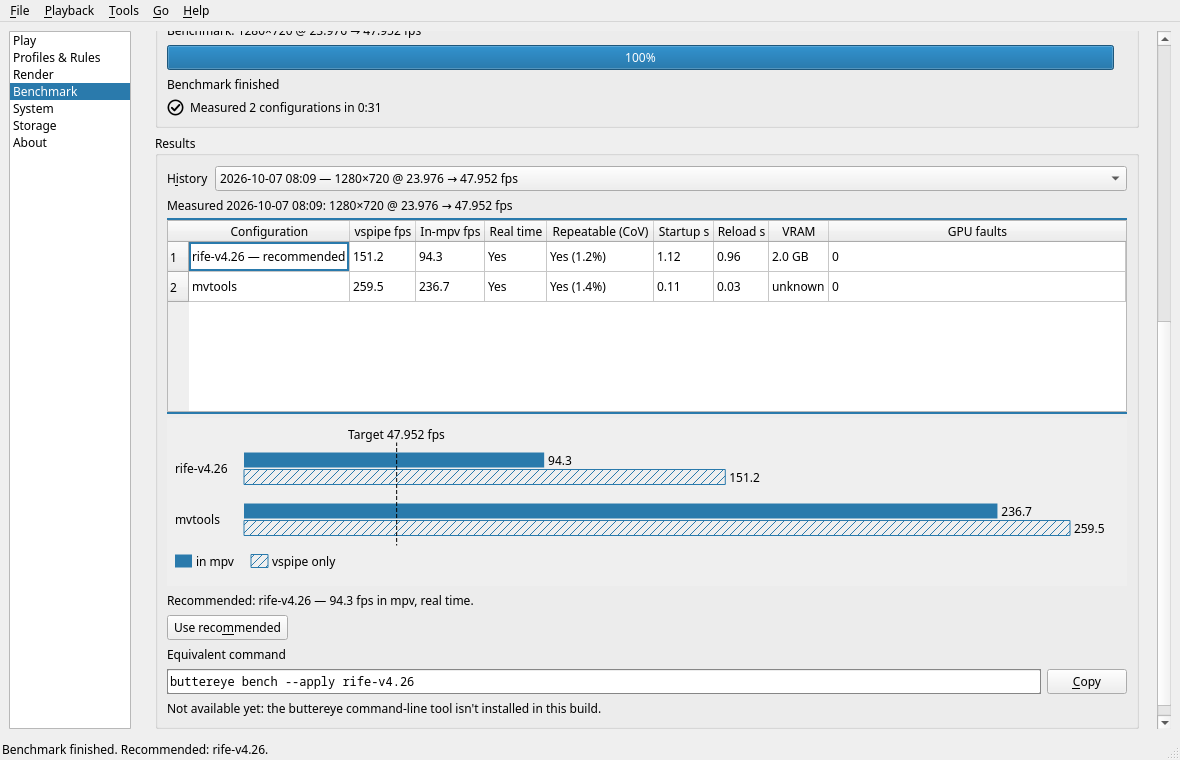The height and width of the screenshot is (760, 1180).
Task: Click the solid mvtools in-mpv chart bar
Action: [620, 511]
